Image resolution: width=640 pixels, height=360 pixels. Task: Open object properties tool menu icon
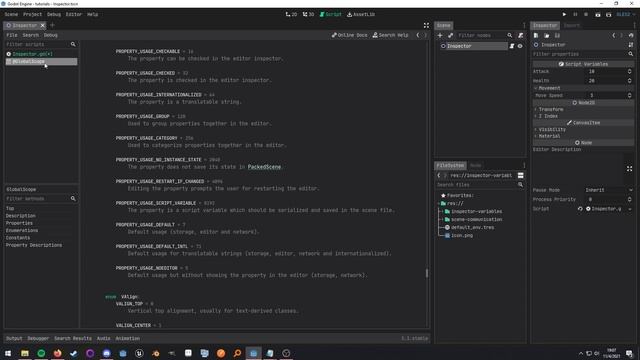(x=631, y=45)
